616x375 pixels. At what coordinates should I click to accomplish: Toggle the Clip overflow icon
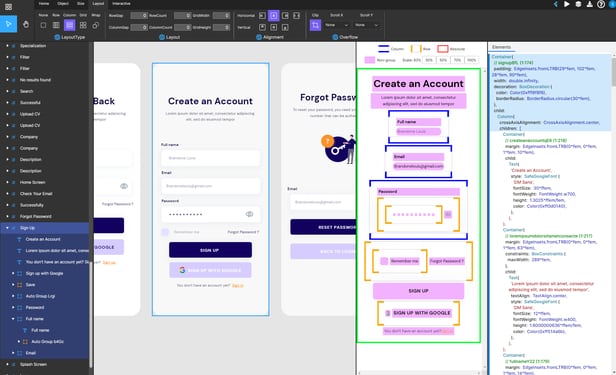(x=315, y=25)
